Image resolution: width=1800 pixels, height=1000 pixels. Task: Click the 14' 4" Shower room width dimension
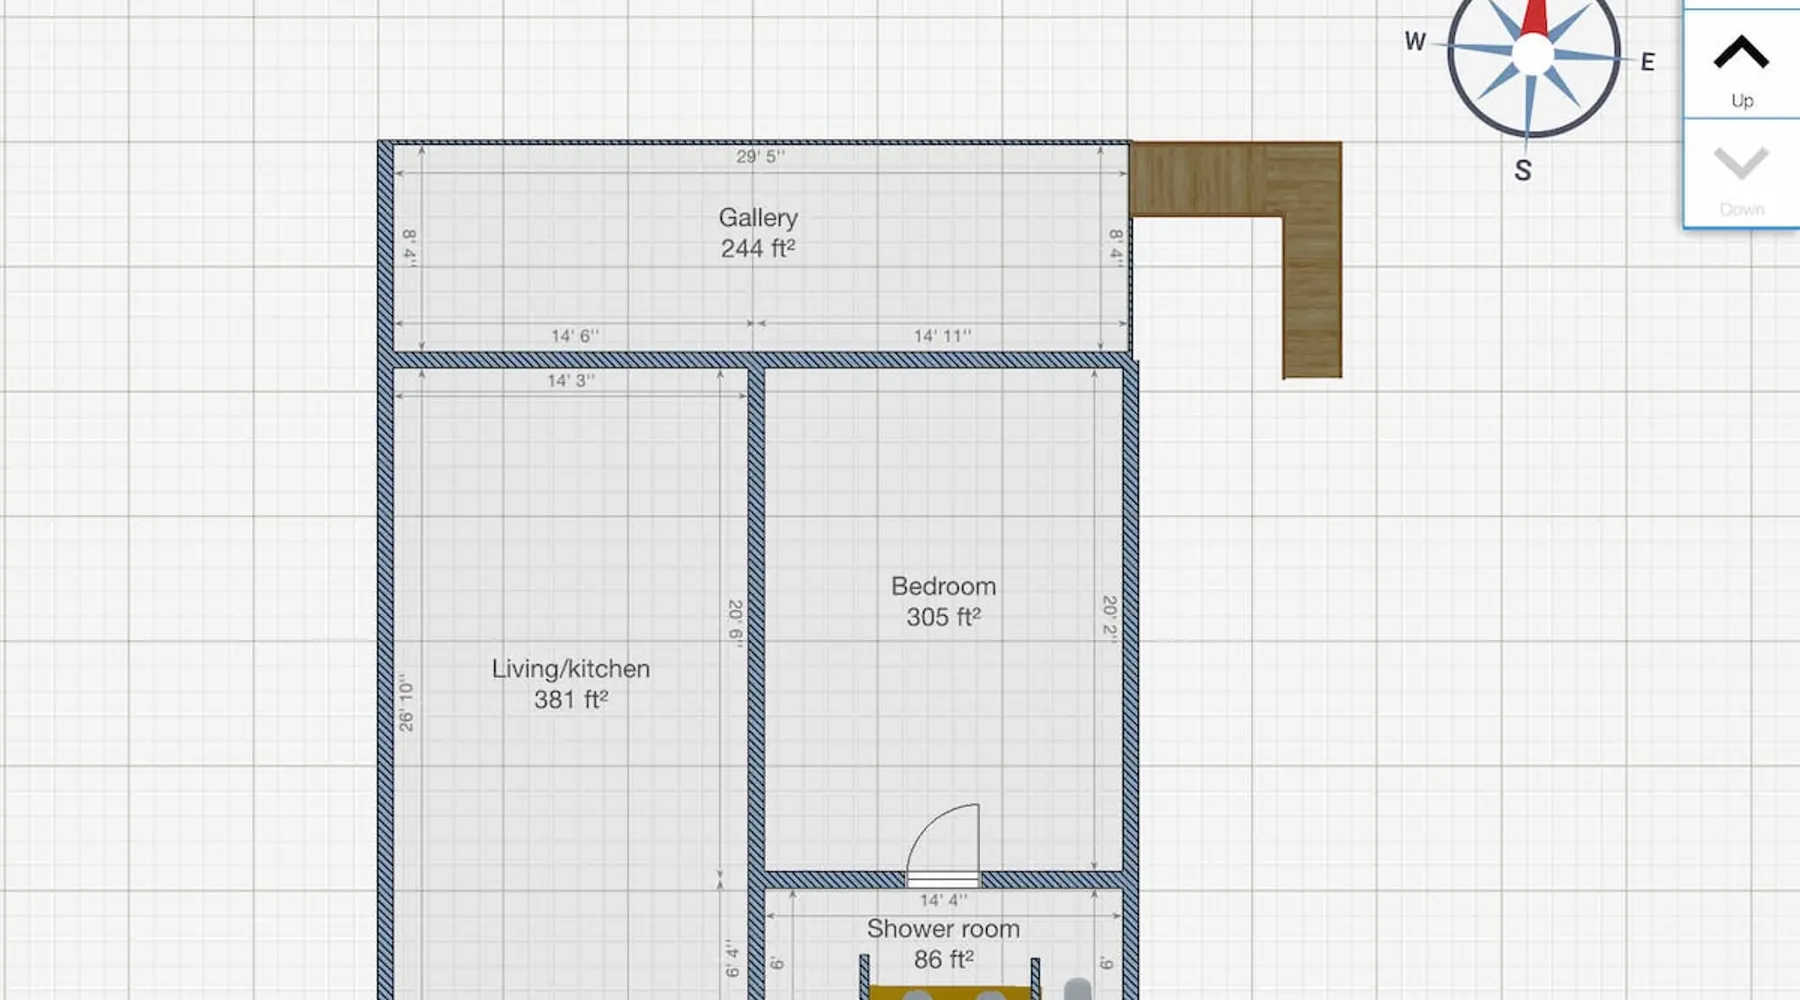point(943,901)
